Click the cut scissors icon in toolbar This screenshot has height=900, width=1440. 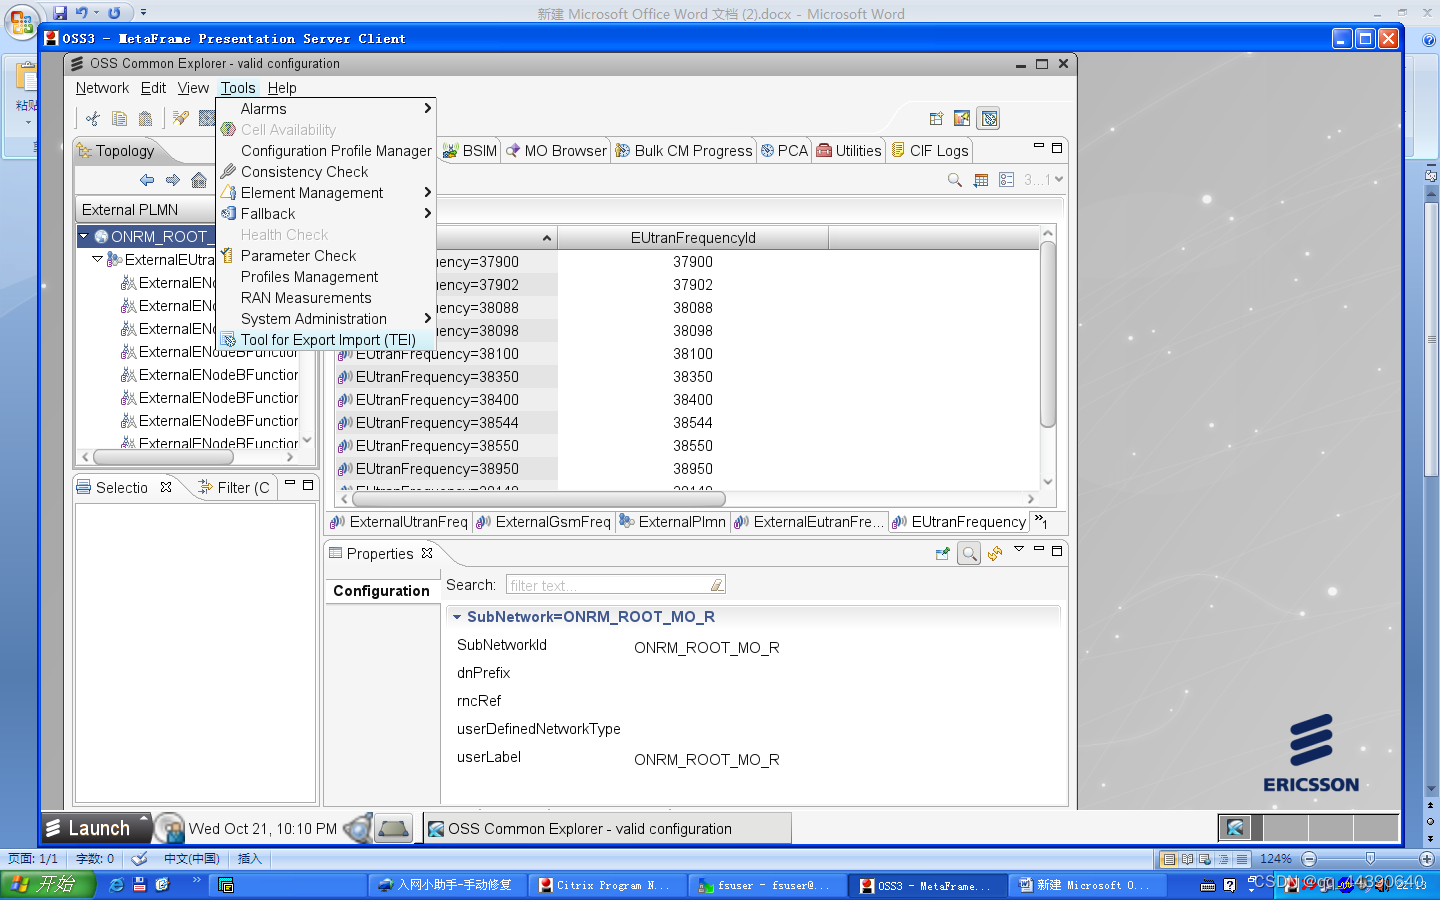93,118
